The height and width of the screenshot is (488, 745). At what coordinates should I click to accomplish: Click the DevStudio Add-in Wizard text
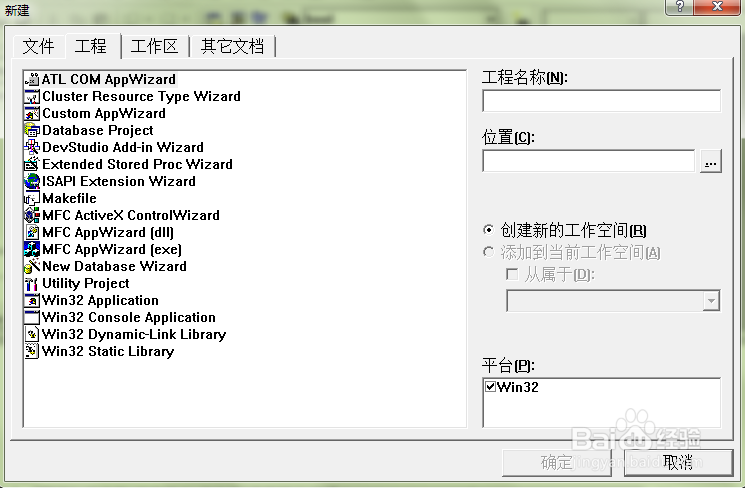(123, 147)
